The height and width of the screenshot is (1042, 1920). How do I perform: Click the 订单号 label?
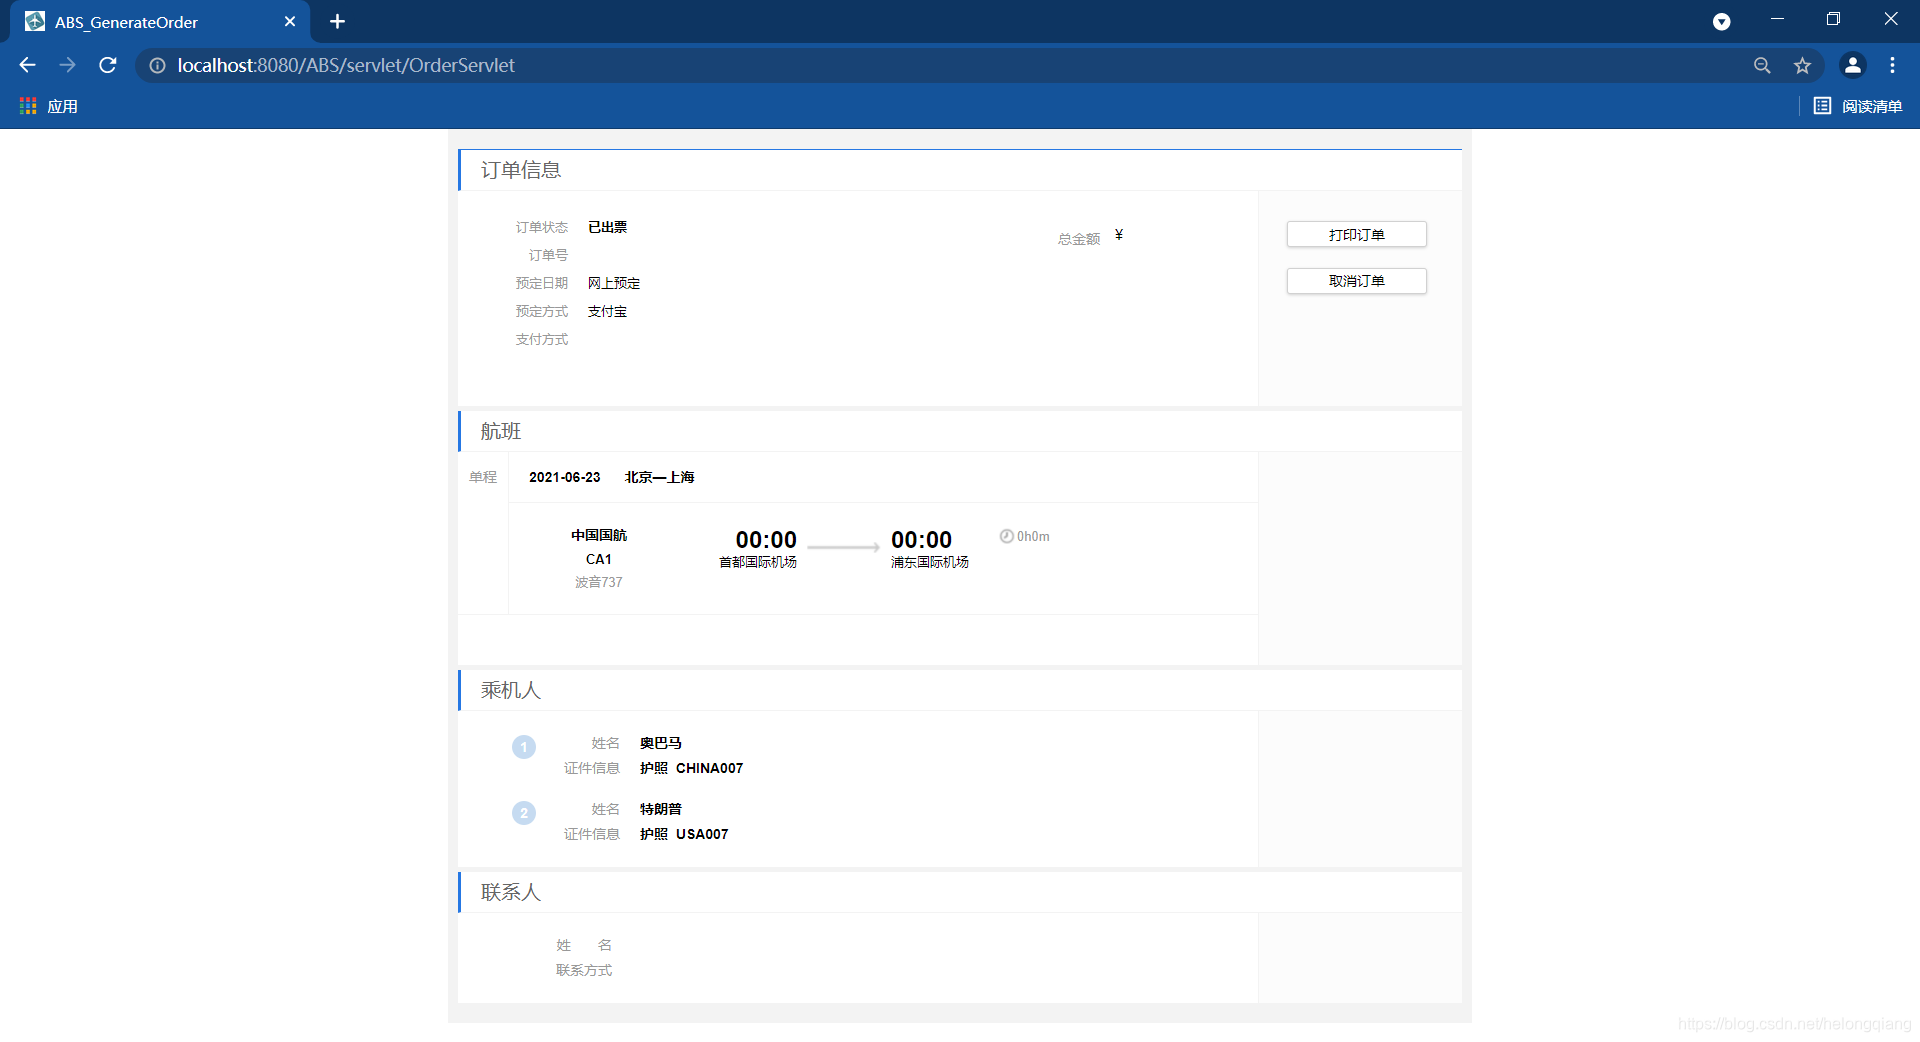pyautogui.click(x=548, y=255)
